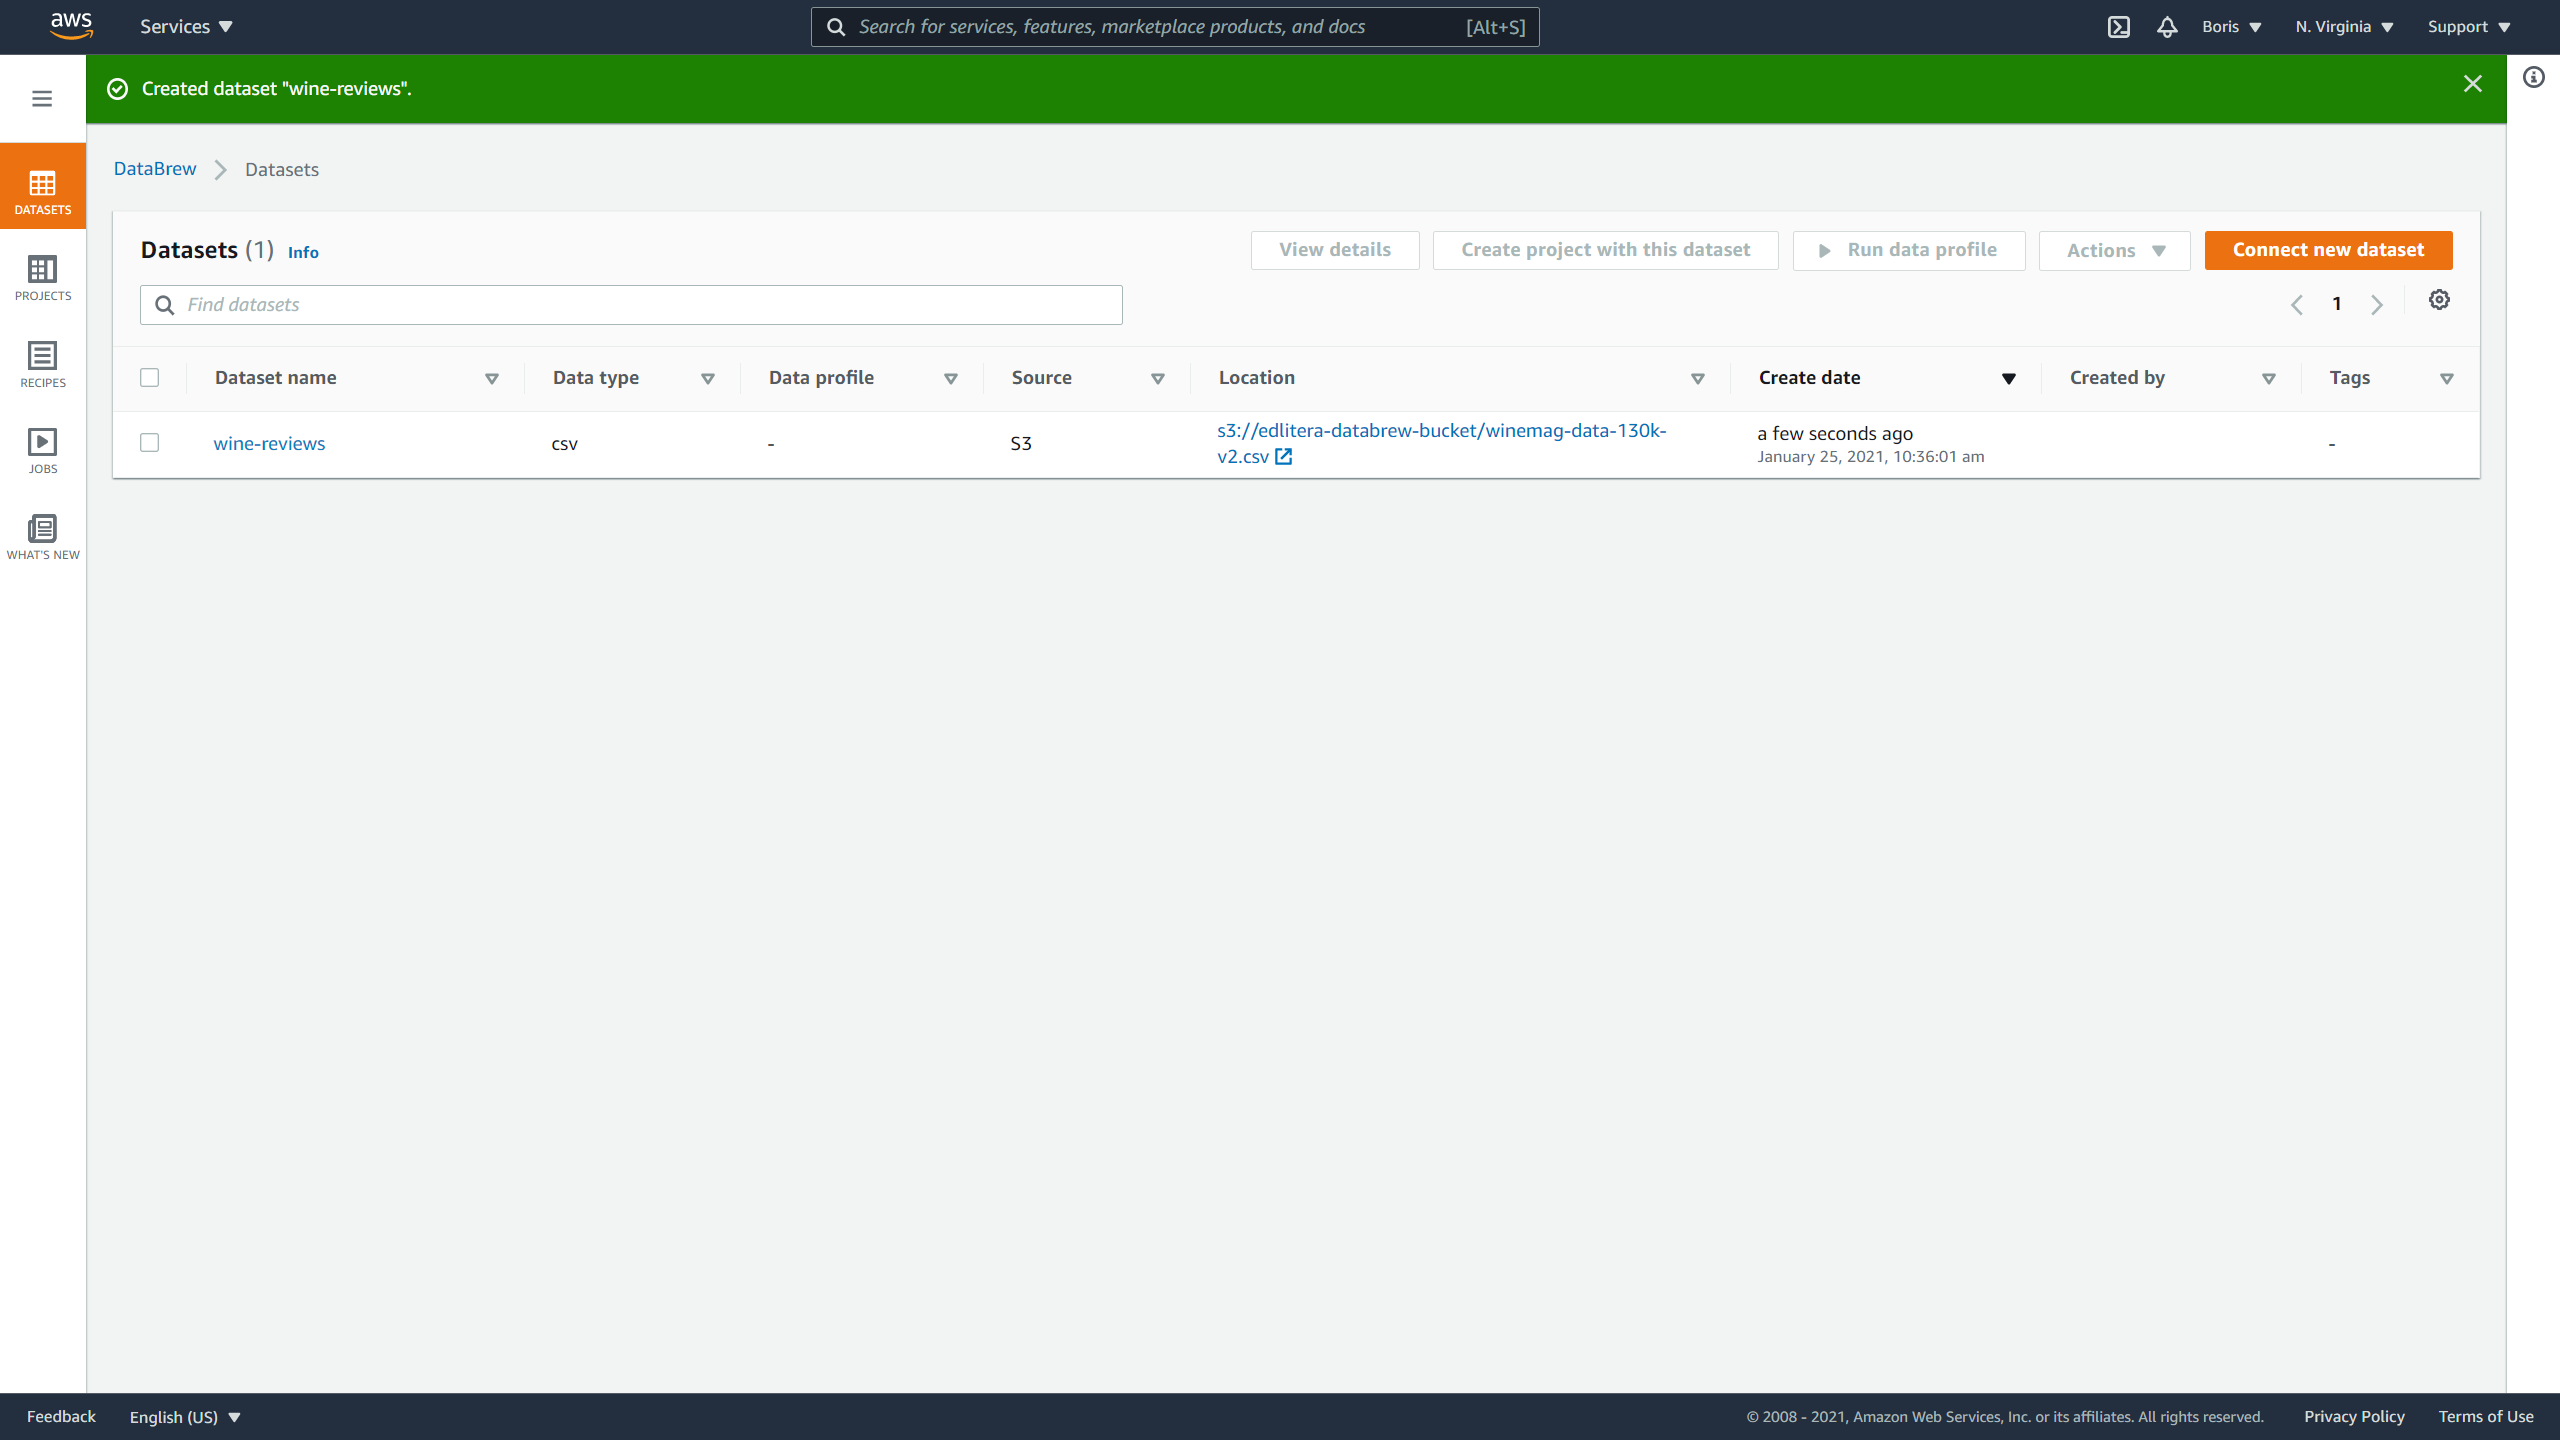Click the Run data profile button

[x=1909, y=250]
